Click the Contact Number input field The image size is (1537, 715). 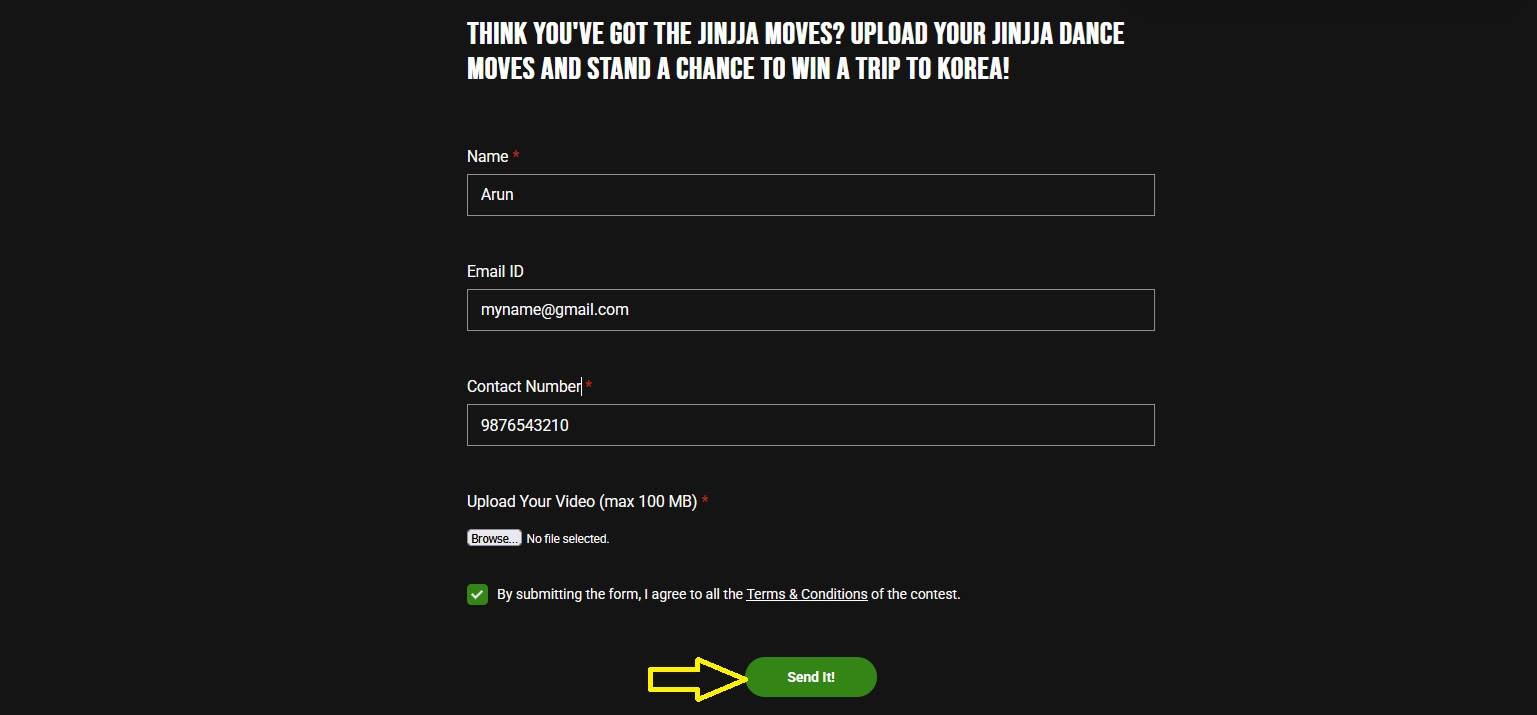click(x=810, y=425)
